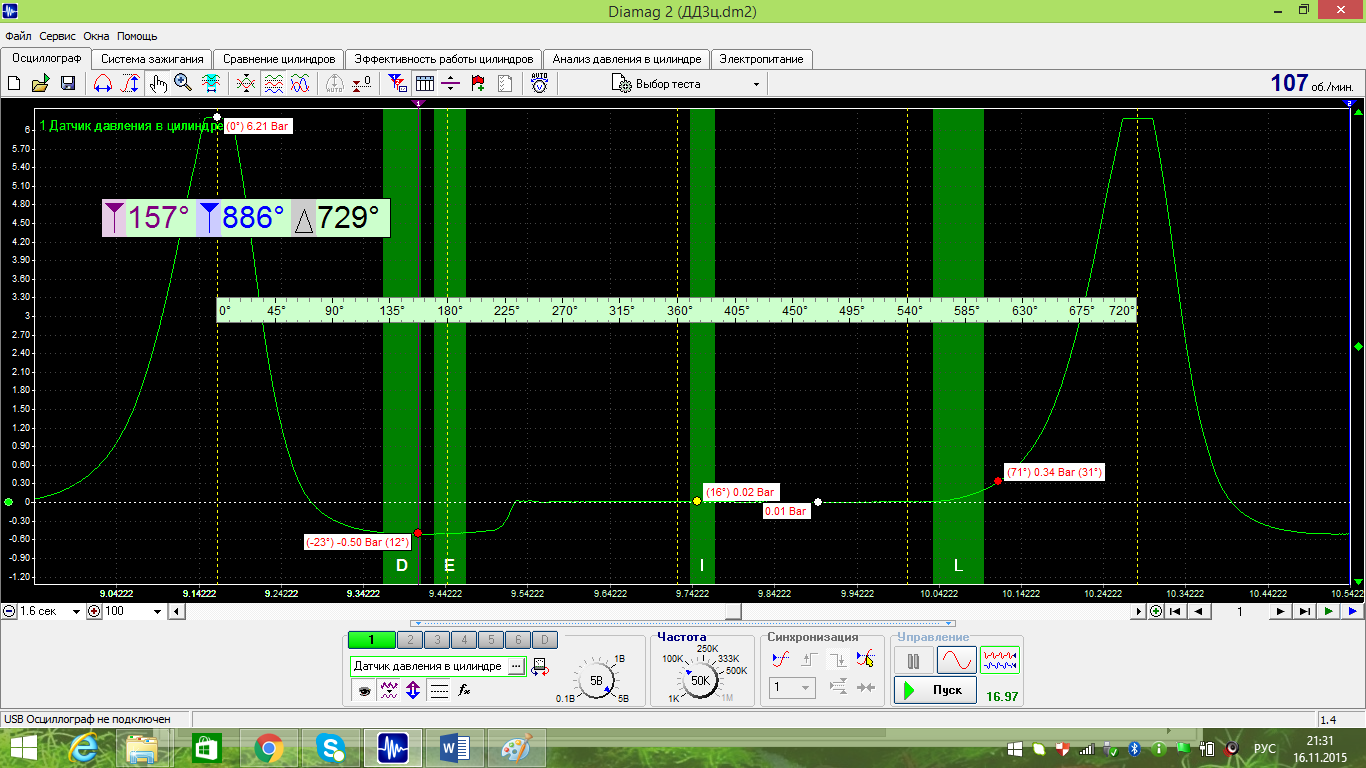Screen dimensions: 1366x768
Task: Open the Сравнение цилиндров tab
Action: coord(279,59)
